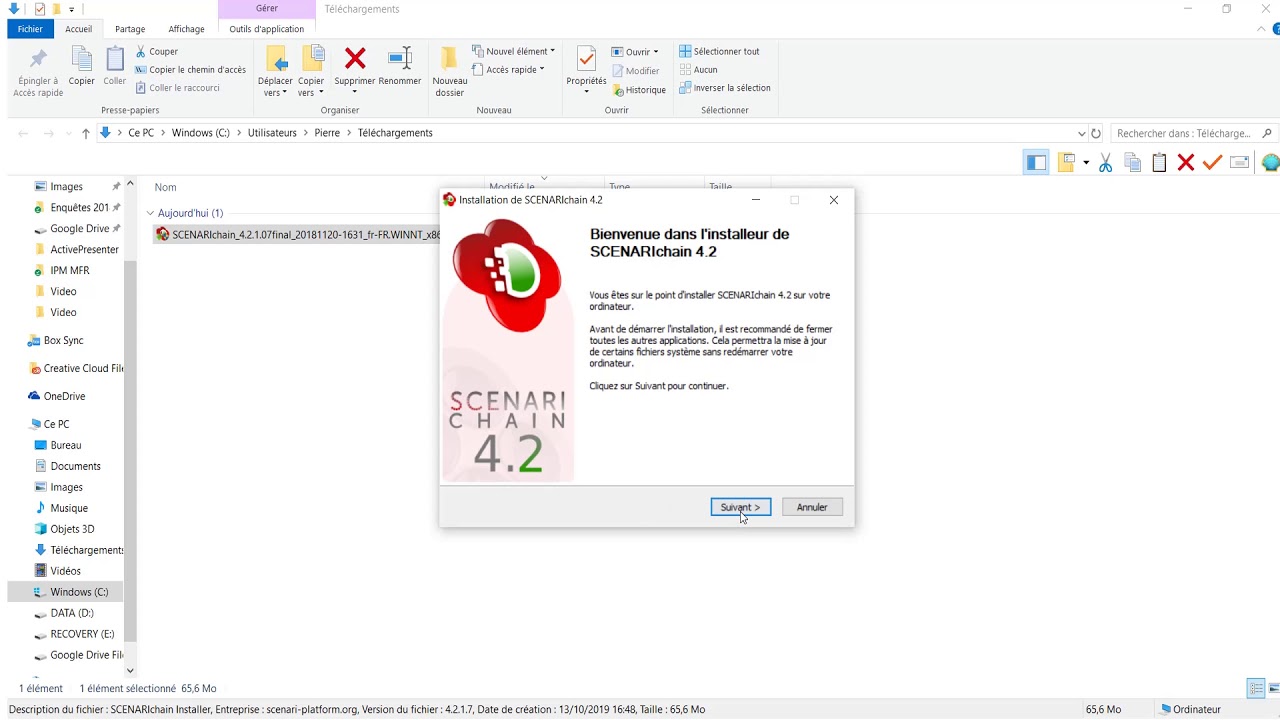Click Annuler in the installer dialog
This screenshot has height=720, width=1280.
[x=812, y=507]
